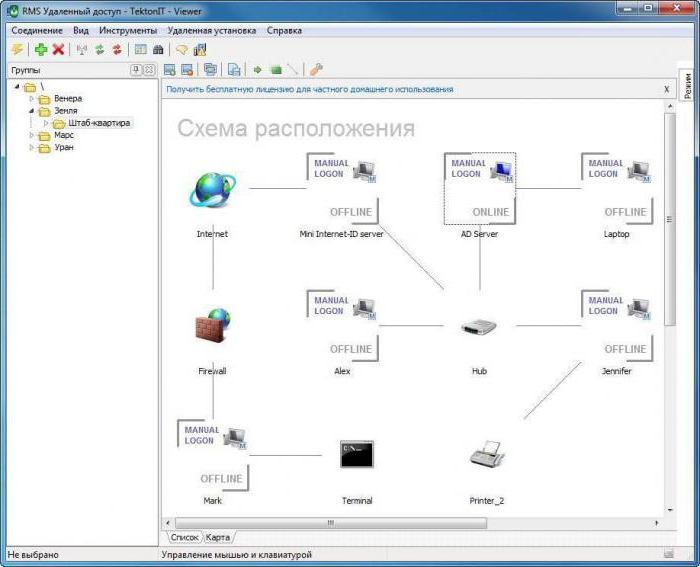Select the Printer_2 node
The image size is (700, 567).
tap(487, 454)
